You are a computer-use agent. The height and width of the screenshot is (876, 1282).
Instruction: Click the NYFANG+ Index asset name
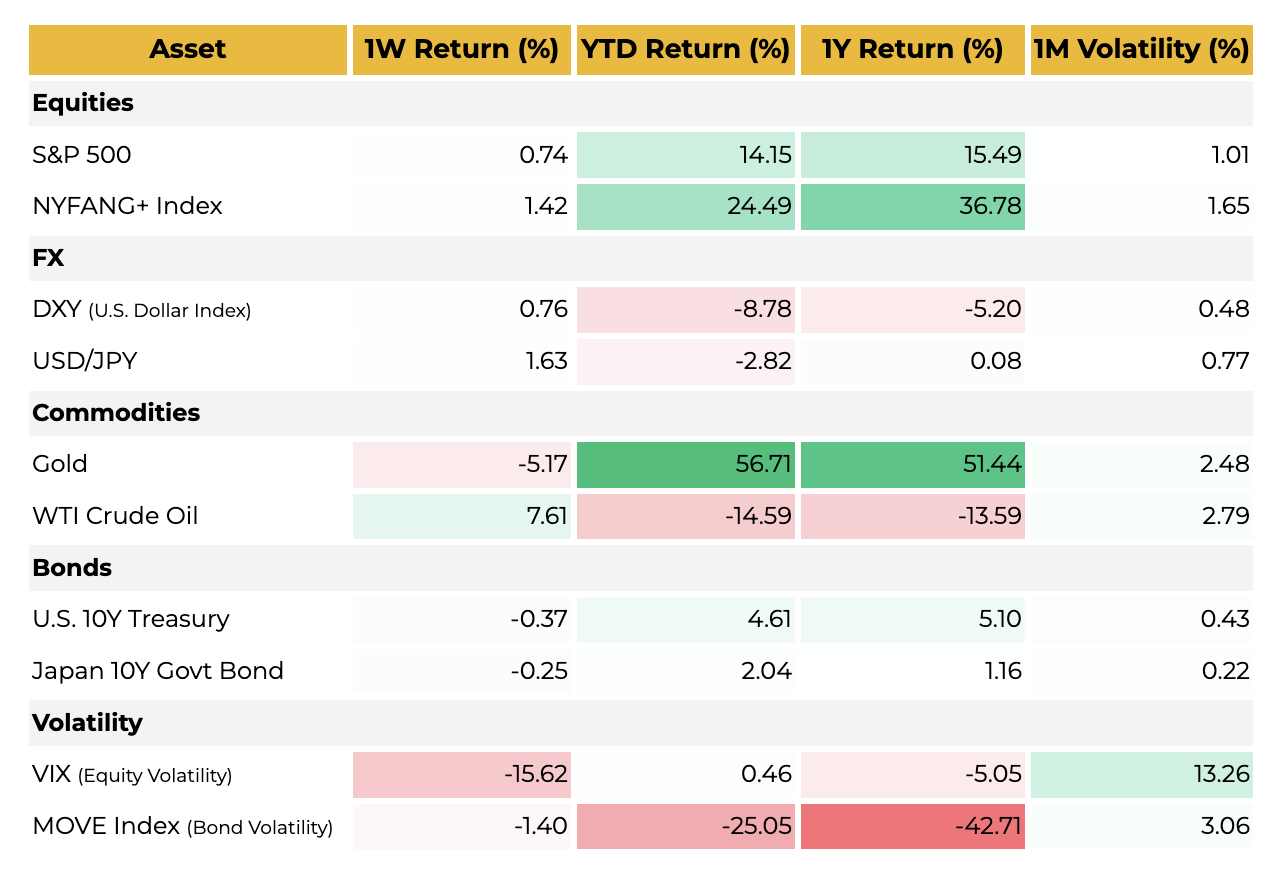coord(127,206)
